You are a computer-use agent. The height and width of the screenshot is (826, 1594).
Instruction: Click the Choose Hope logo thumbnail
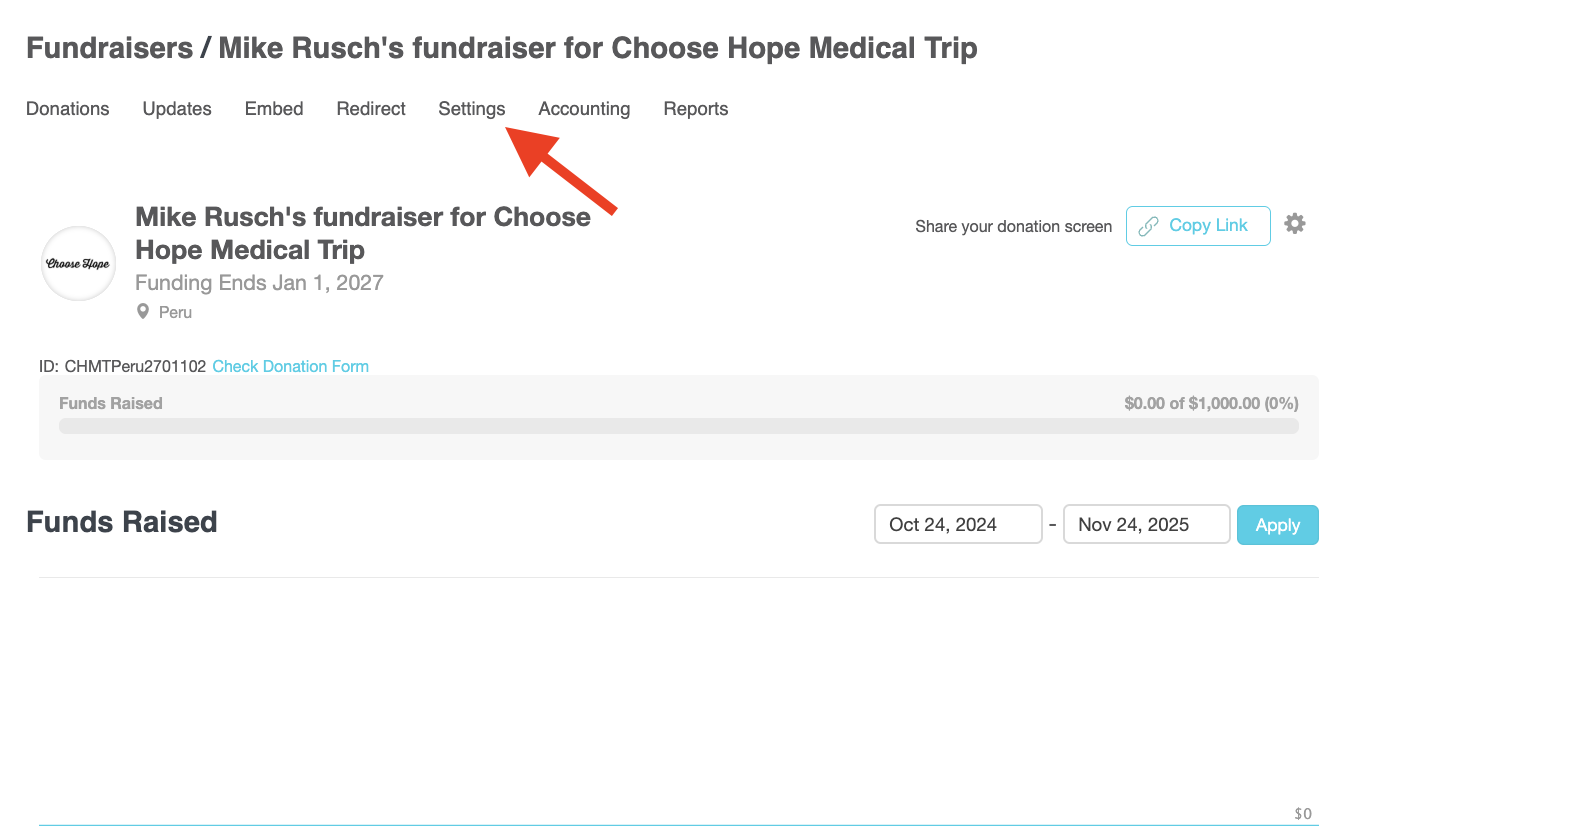tap(78, 264)
